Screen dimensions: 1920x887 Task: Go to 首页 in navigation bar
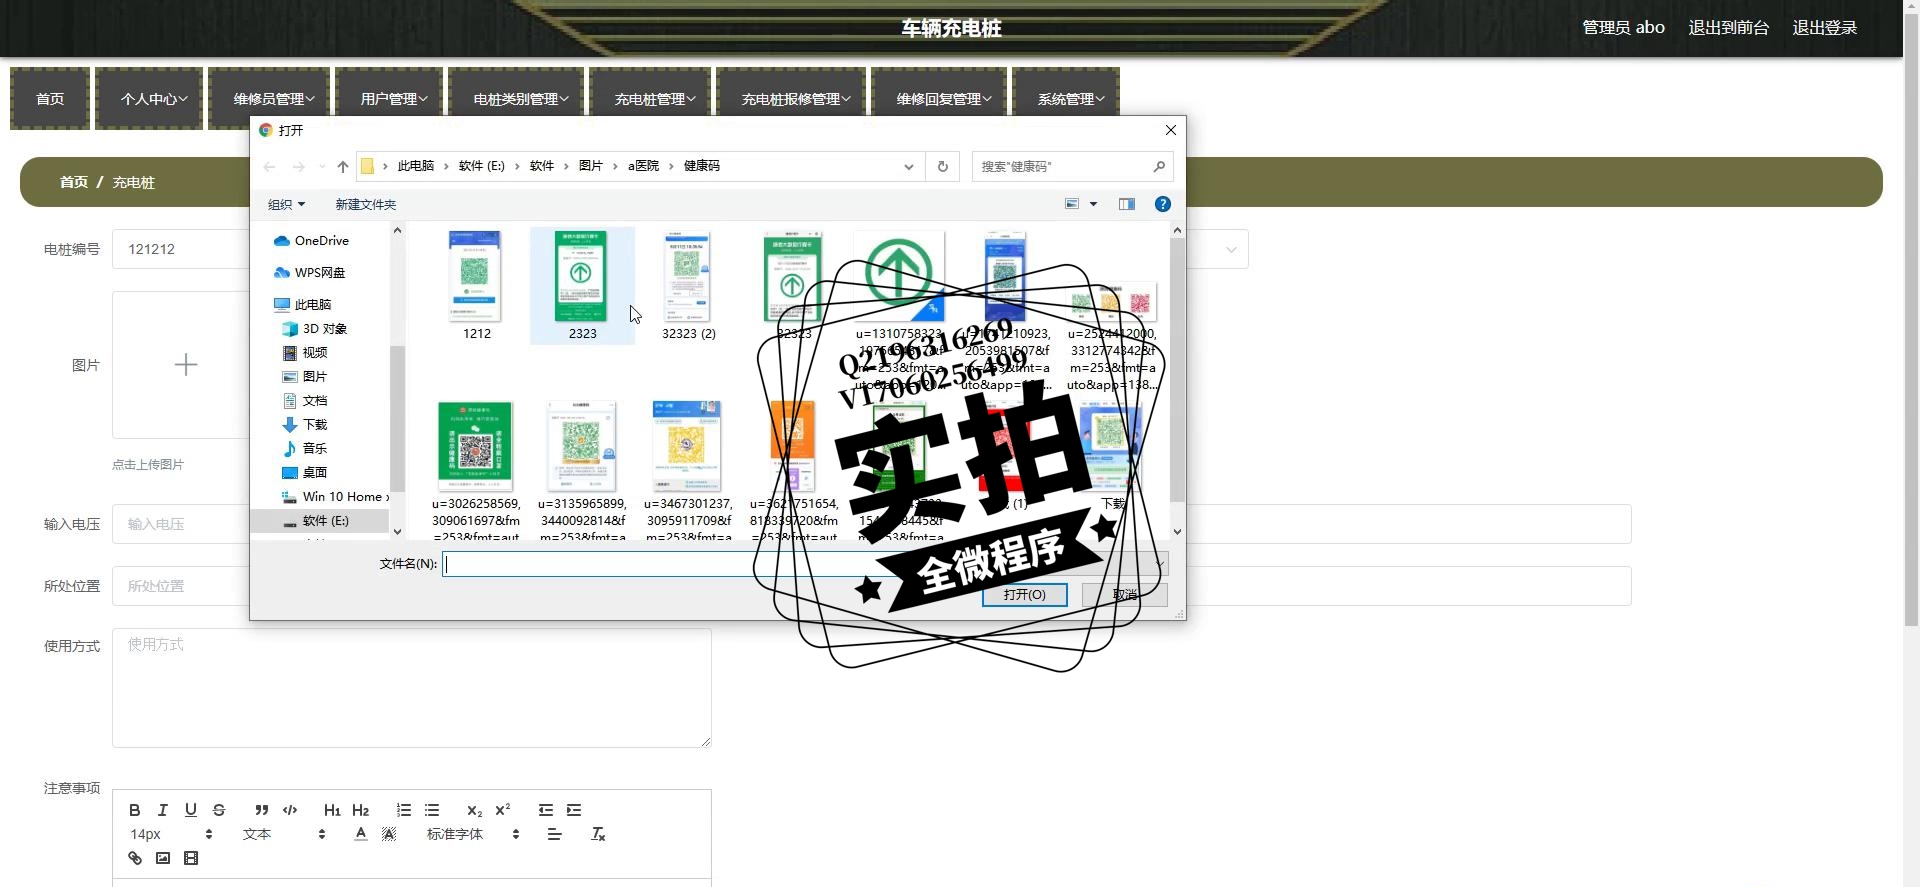(50, 99)
